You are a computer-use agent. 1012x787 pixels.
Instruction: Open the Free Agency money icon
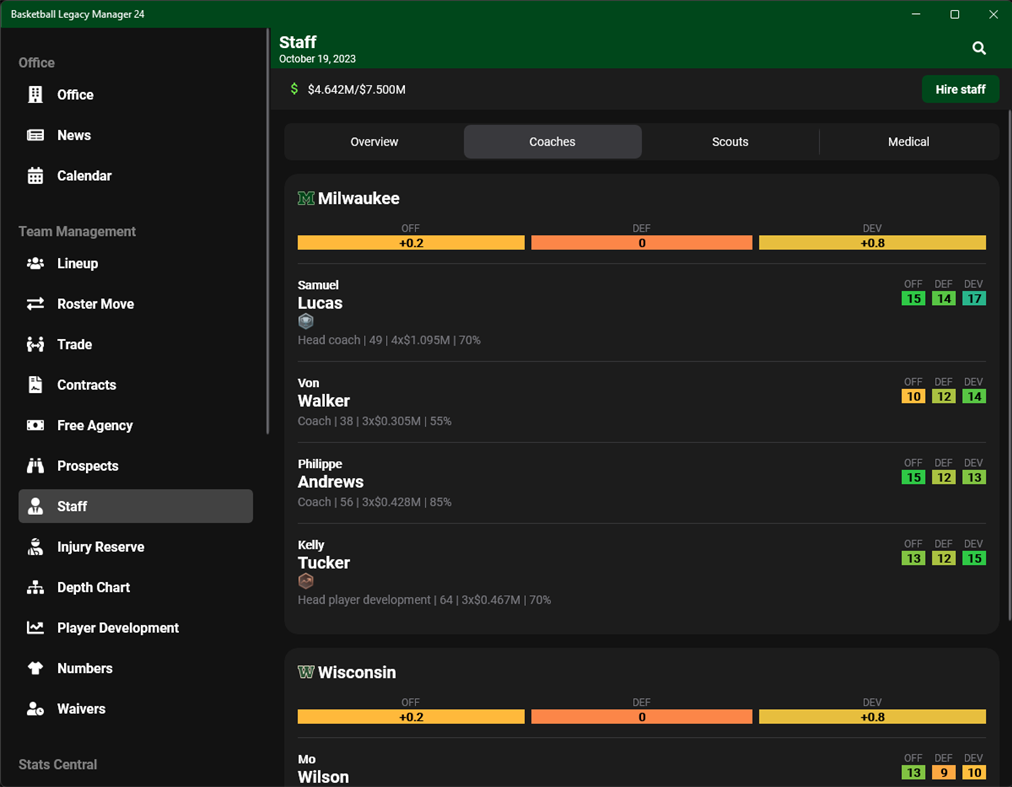click(35, 425)
